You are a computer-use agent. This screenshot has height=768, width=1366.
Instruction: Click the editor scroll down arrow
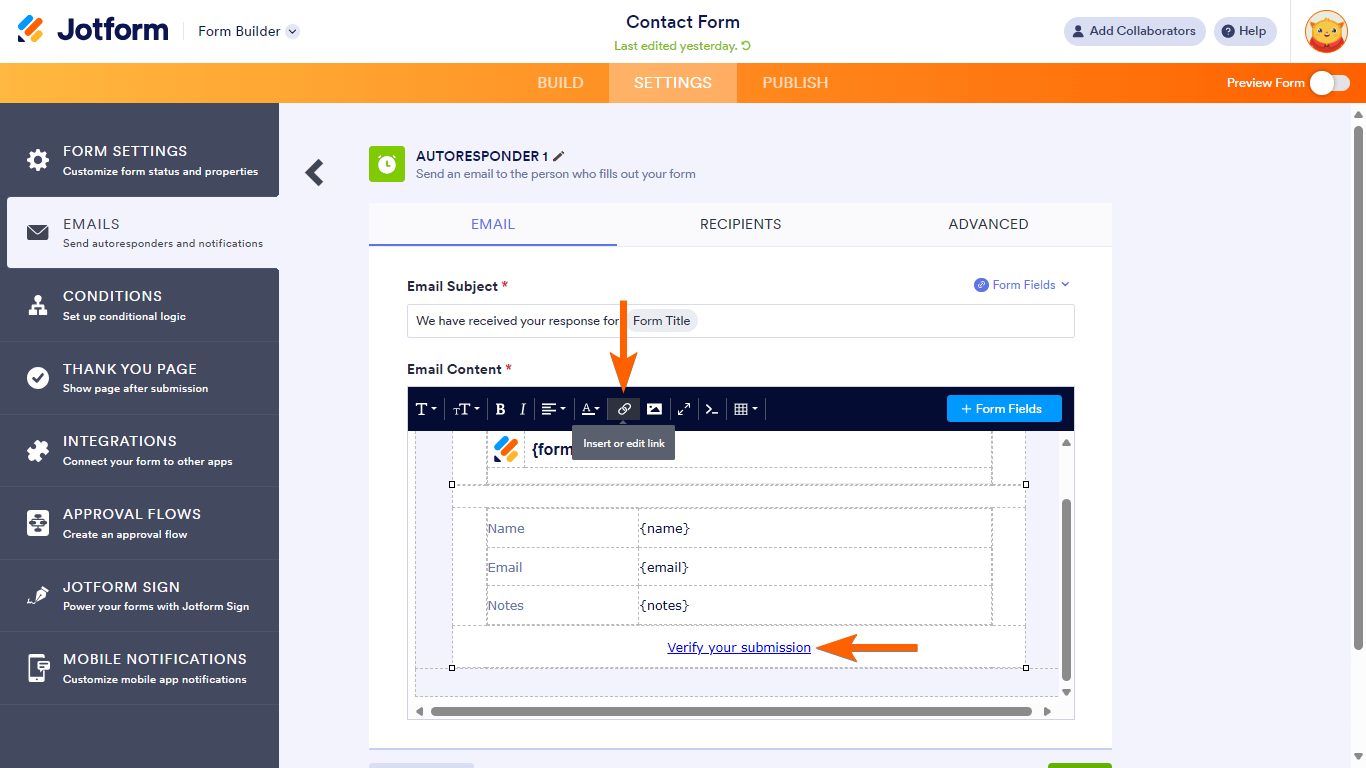pyautogui.click(x=1067, y=692)
